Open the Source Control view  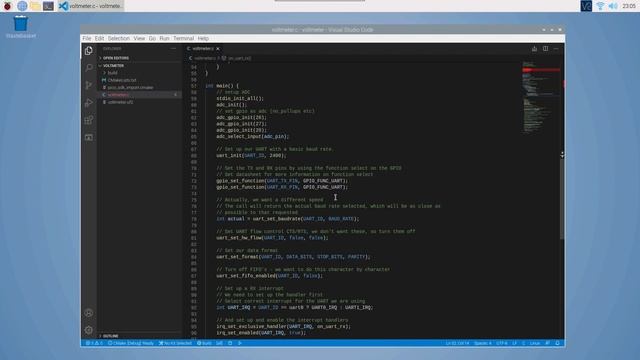tap(89, 85)
